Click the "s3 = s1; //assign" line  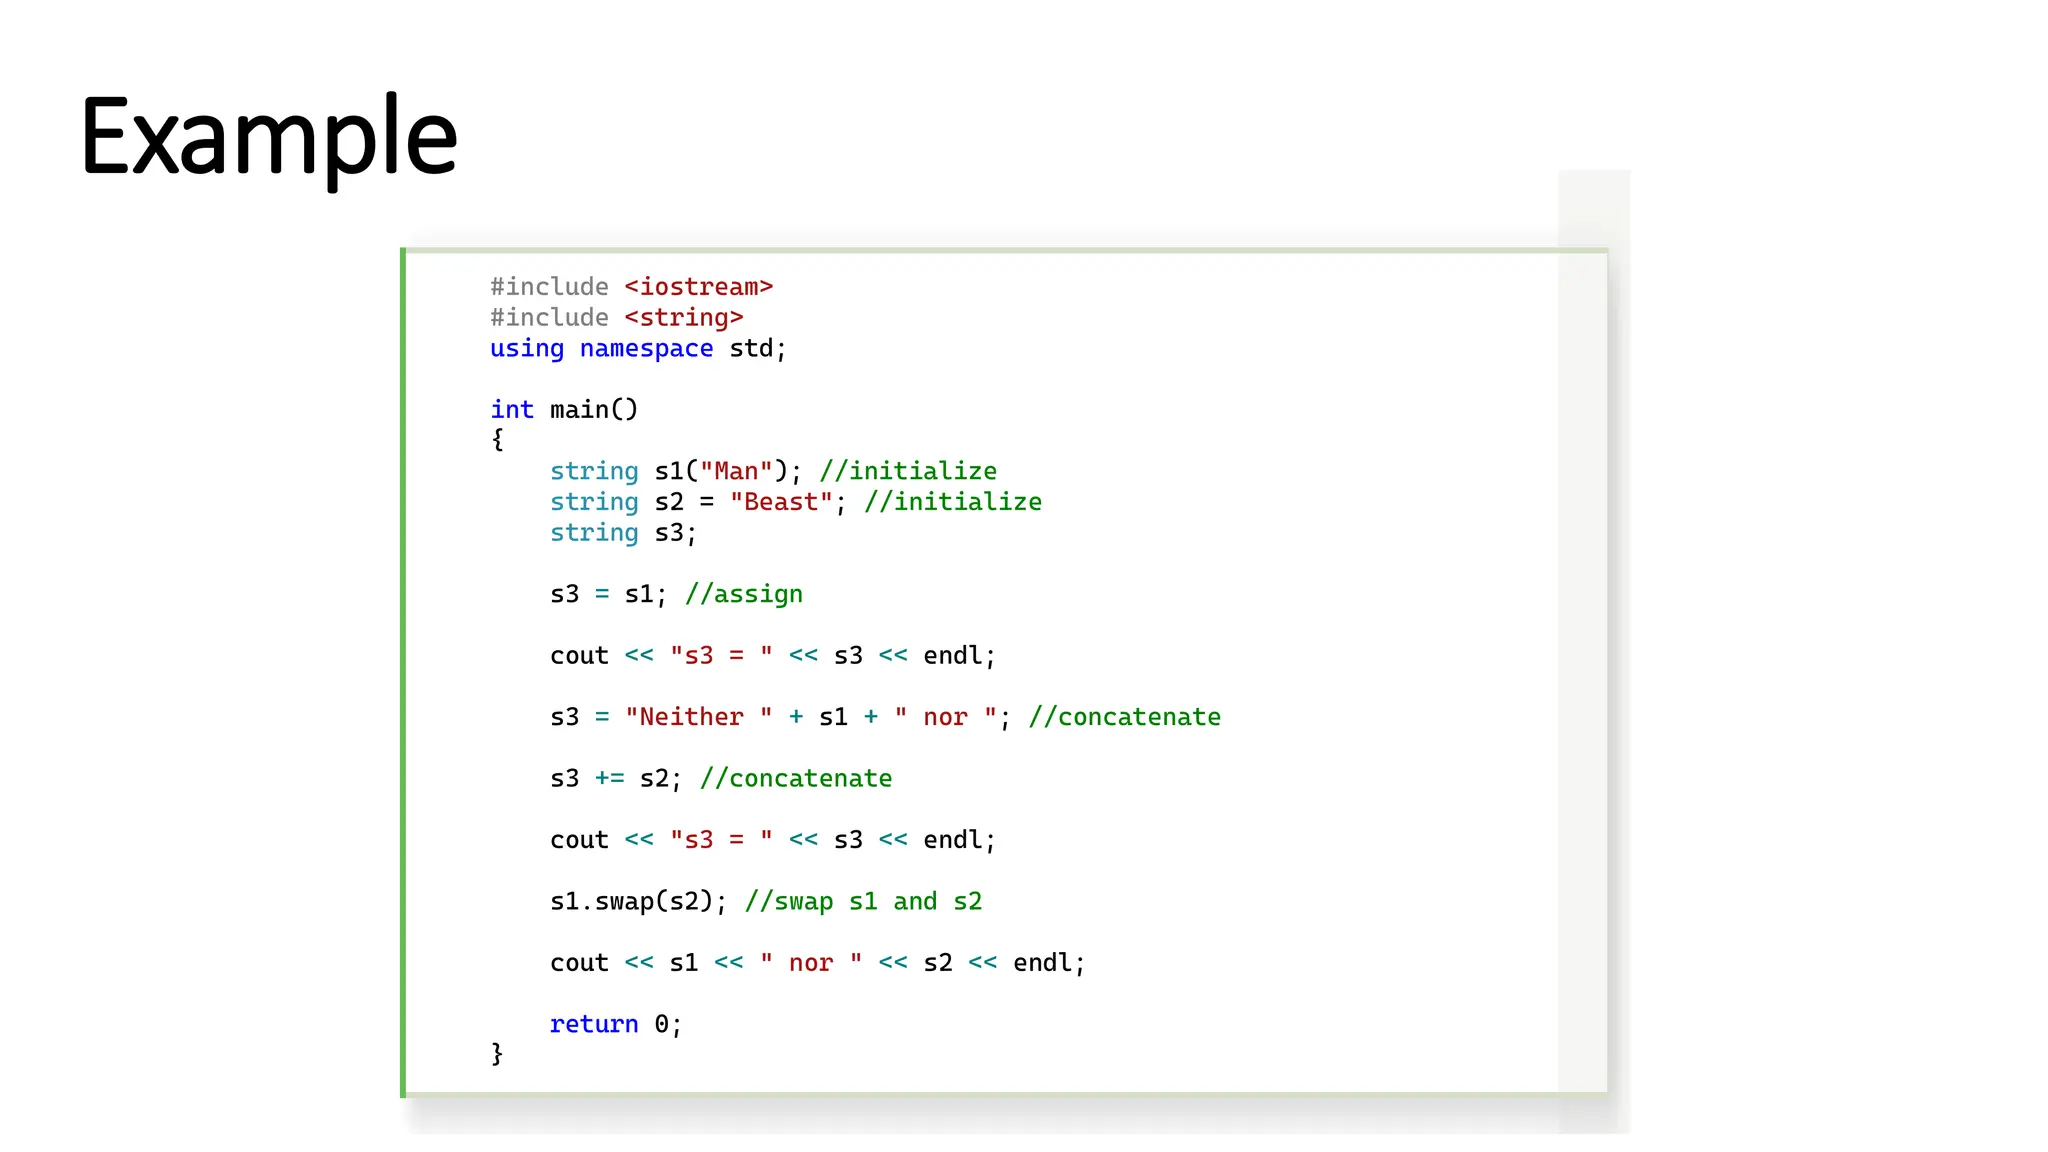pyautogui.click(x=676, y=594)
